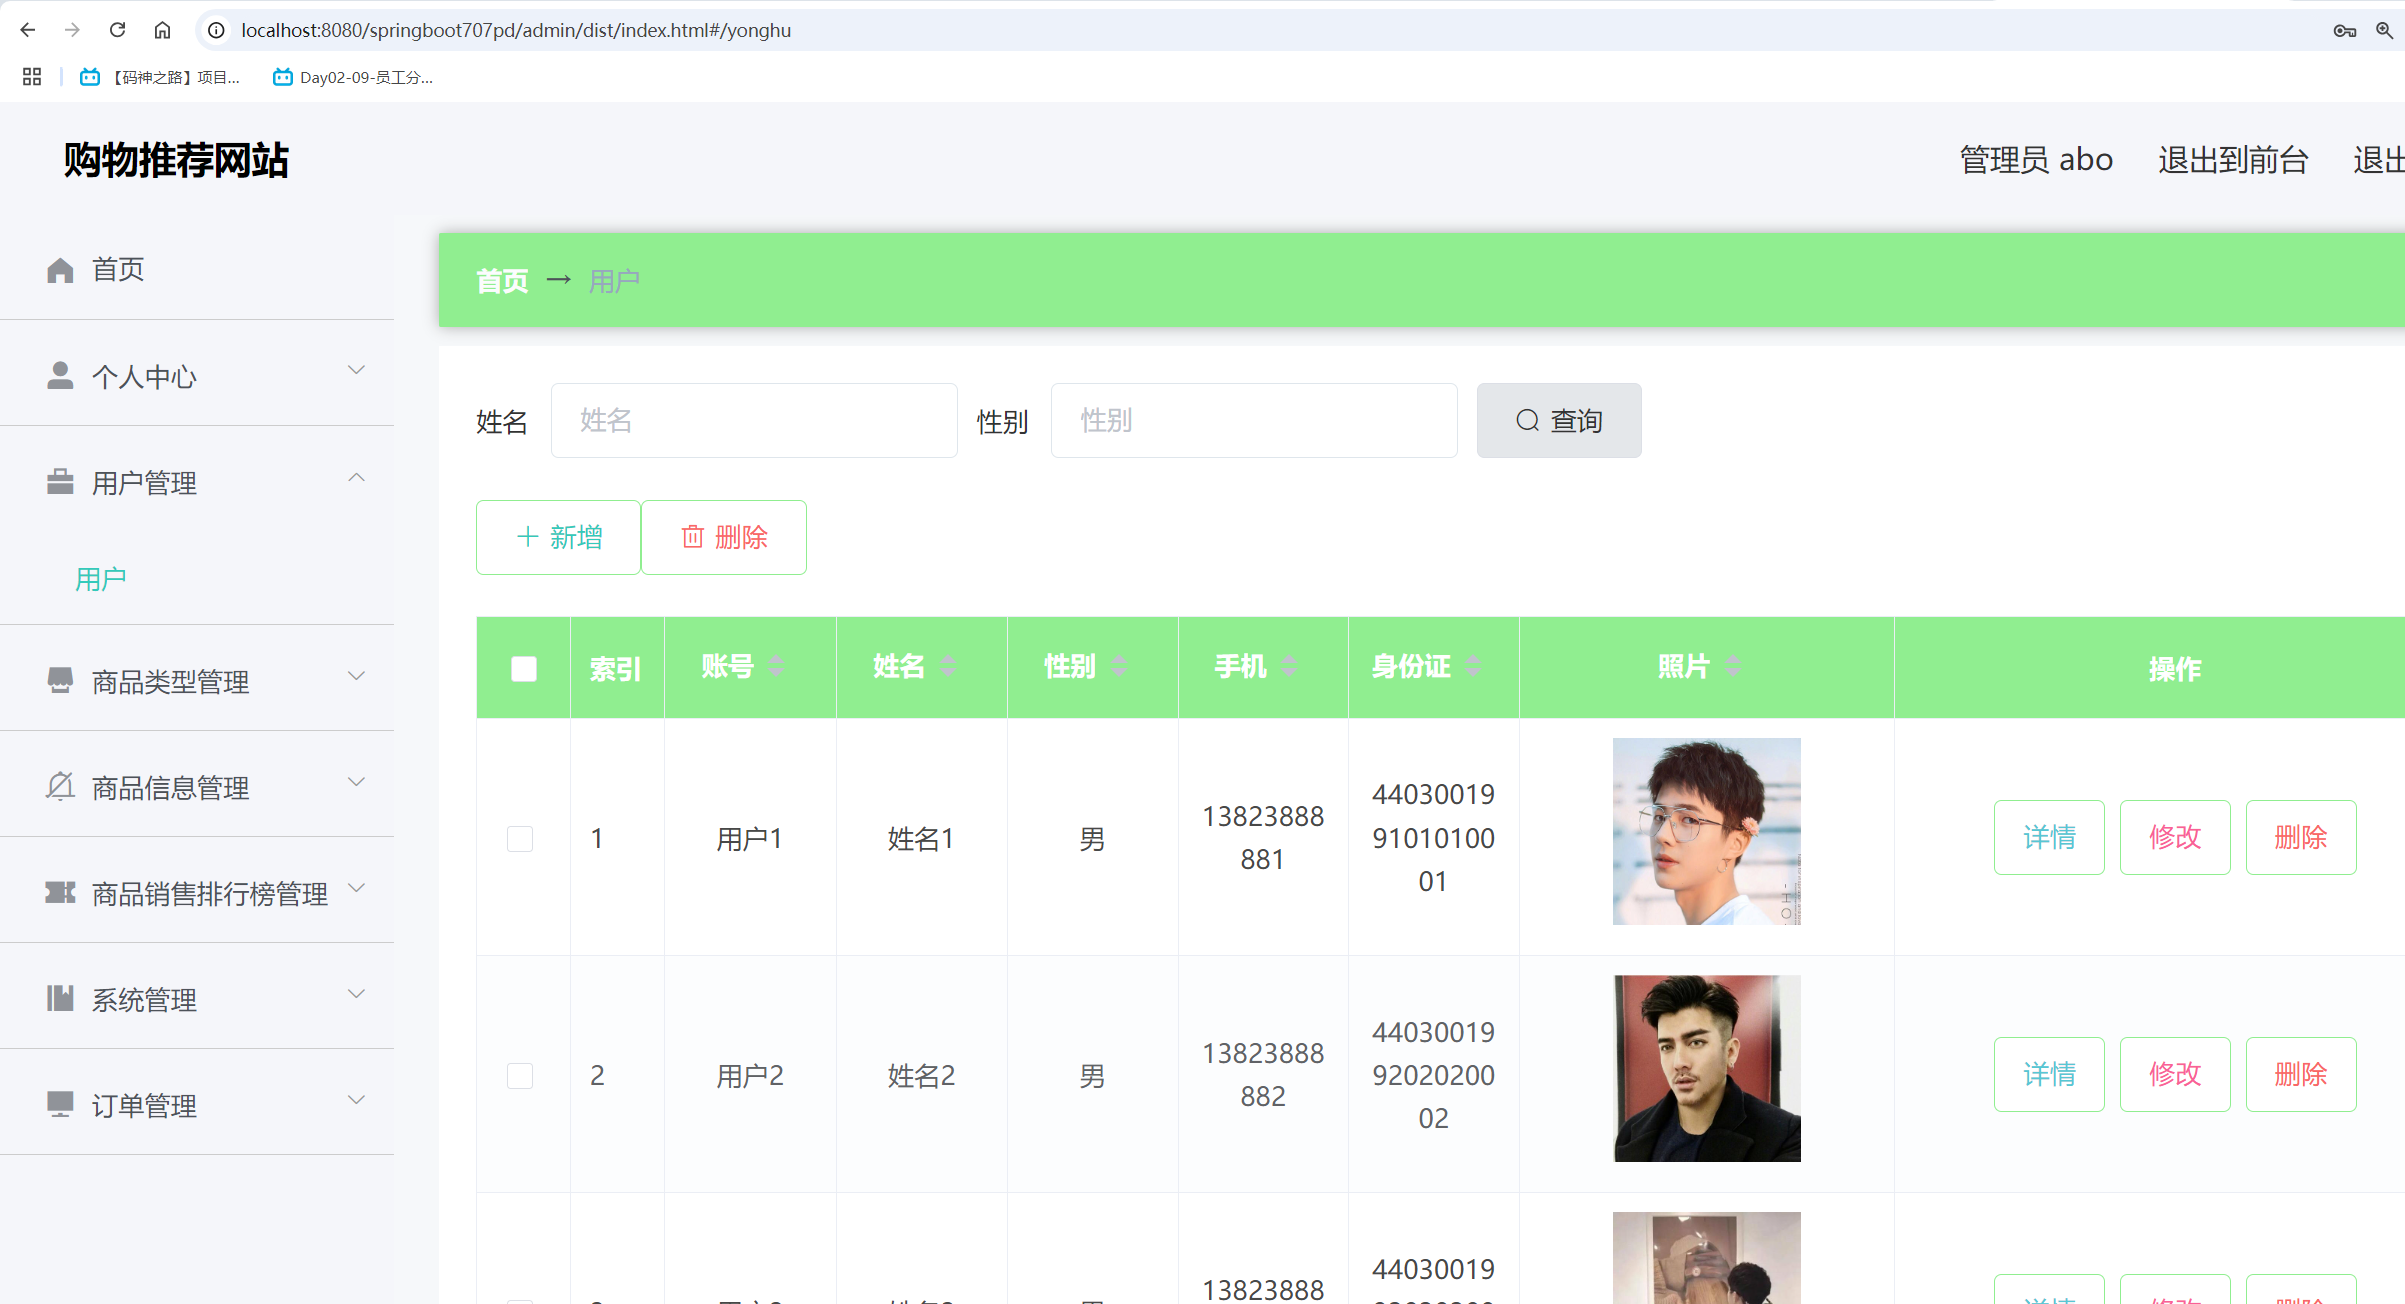Select the 用户 submenu item
Screen dimensions: 2405x1304
tap(101, 579)
